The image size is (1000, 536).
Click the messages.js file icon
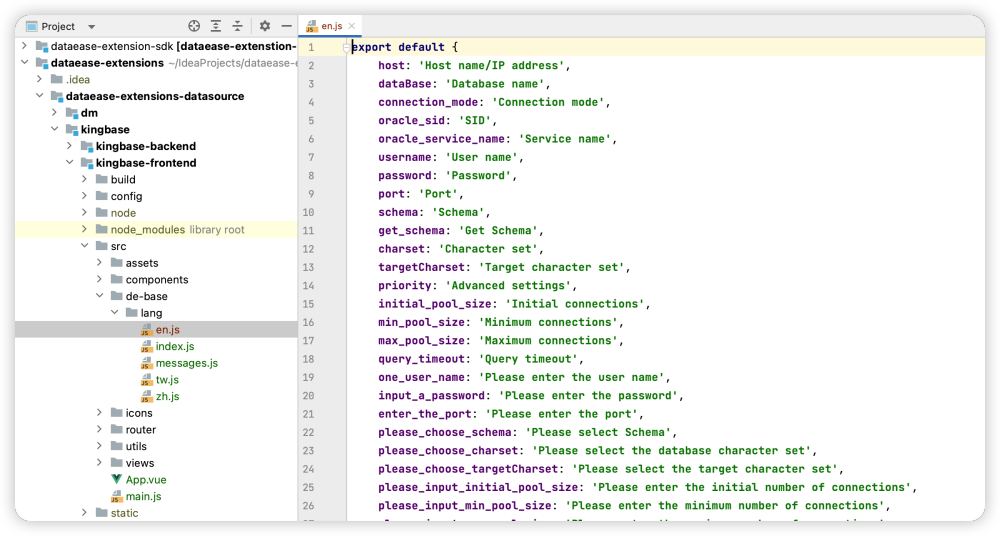pyautogui.click(x=147, y=363)
